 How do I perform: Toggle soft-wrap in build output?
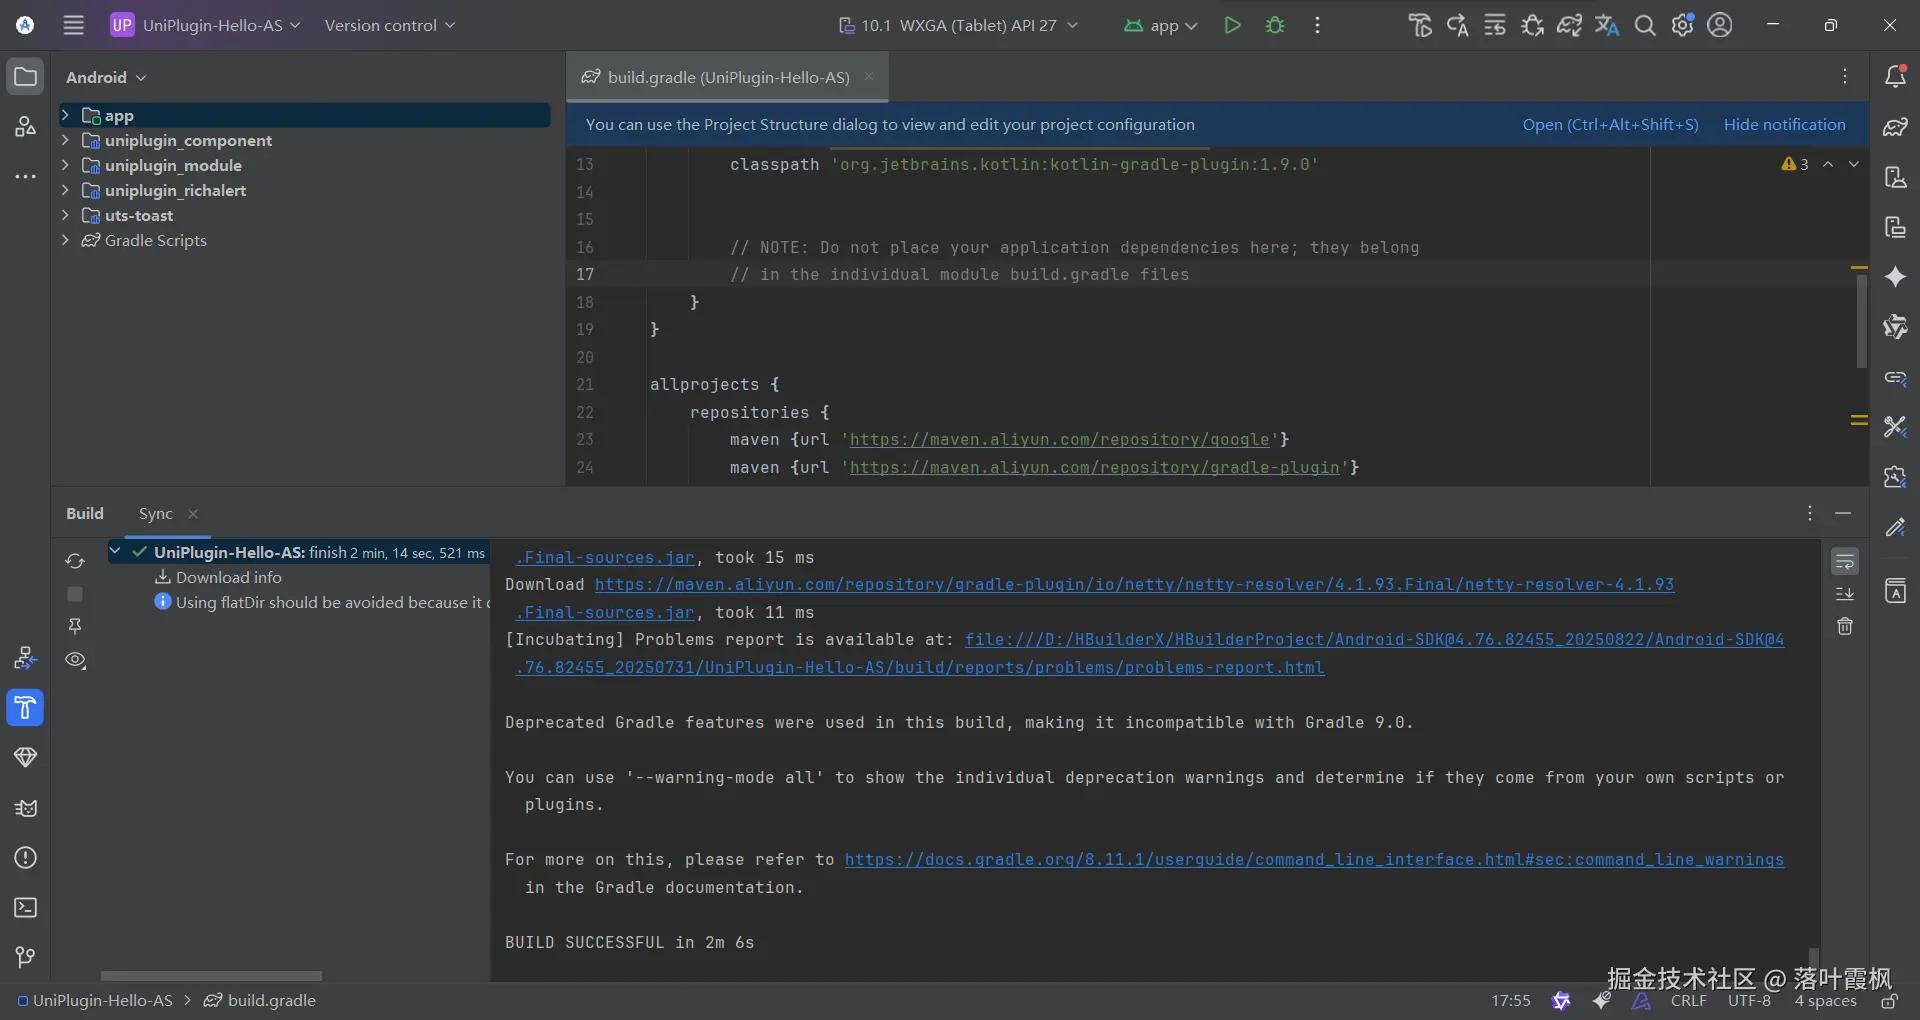pyautogui.click(x=1845, y=562)
